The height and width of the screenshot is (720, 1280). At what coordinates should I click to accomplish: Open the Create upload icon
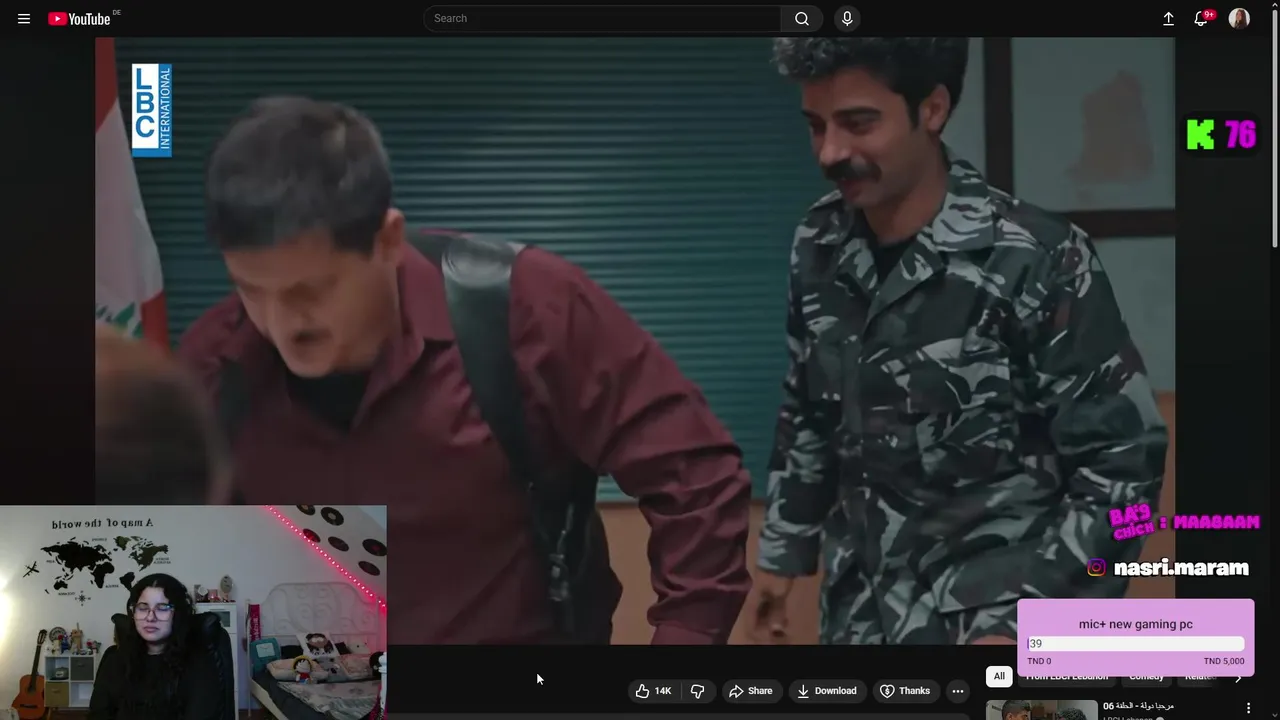(x=1168, y=18)
